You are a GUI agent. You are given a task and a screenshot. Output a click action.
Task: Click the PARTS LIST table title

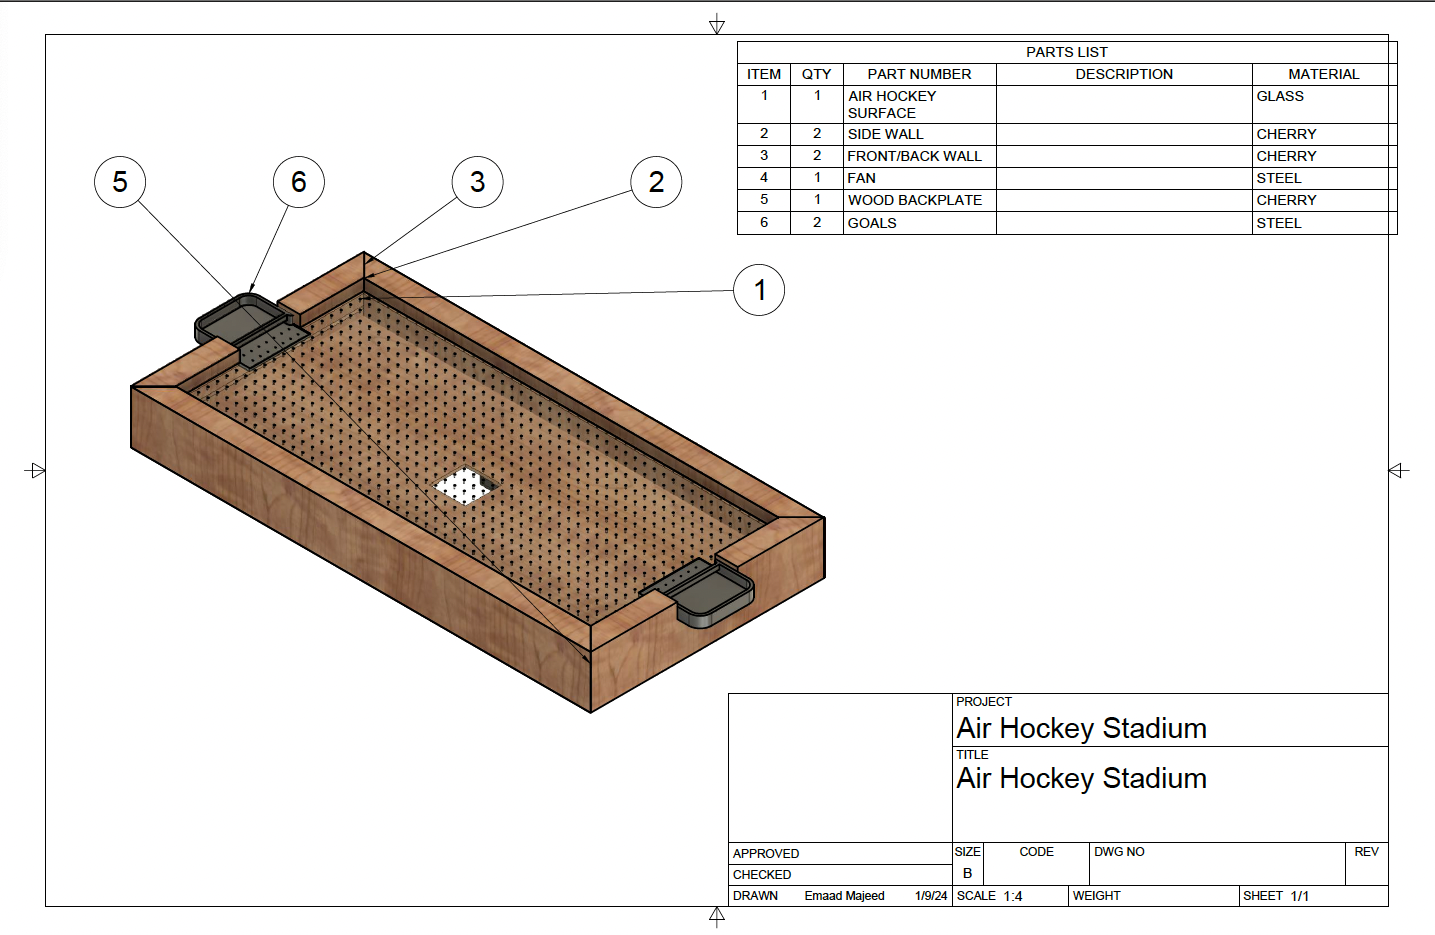[1066, 52]
